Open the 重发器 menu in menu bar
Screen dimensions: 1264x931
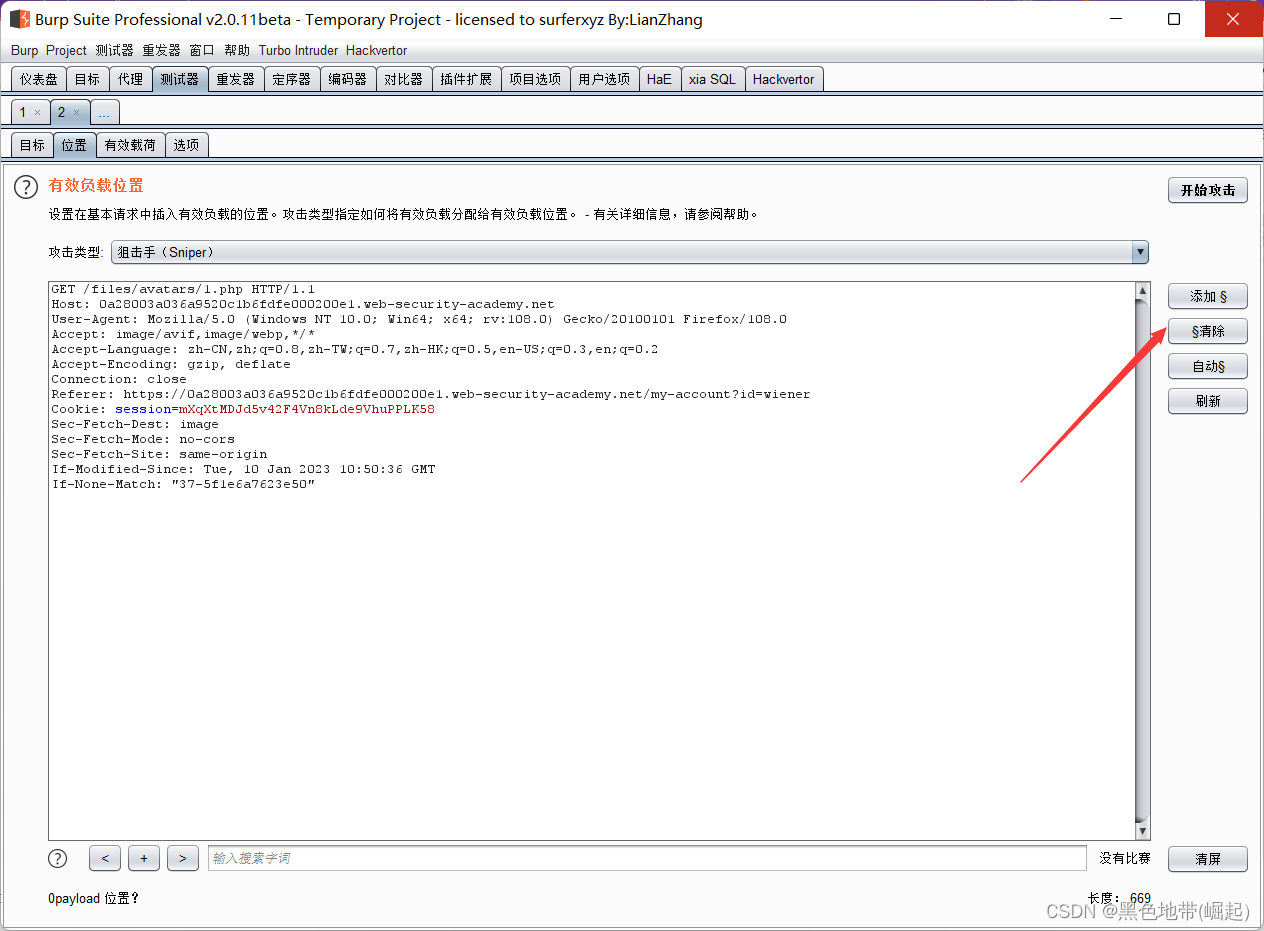point(161,50)
